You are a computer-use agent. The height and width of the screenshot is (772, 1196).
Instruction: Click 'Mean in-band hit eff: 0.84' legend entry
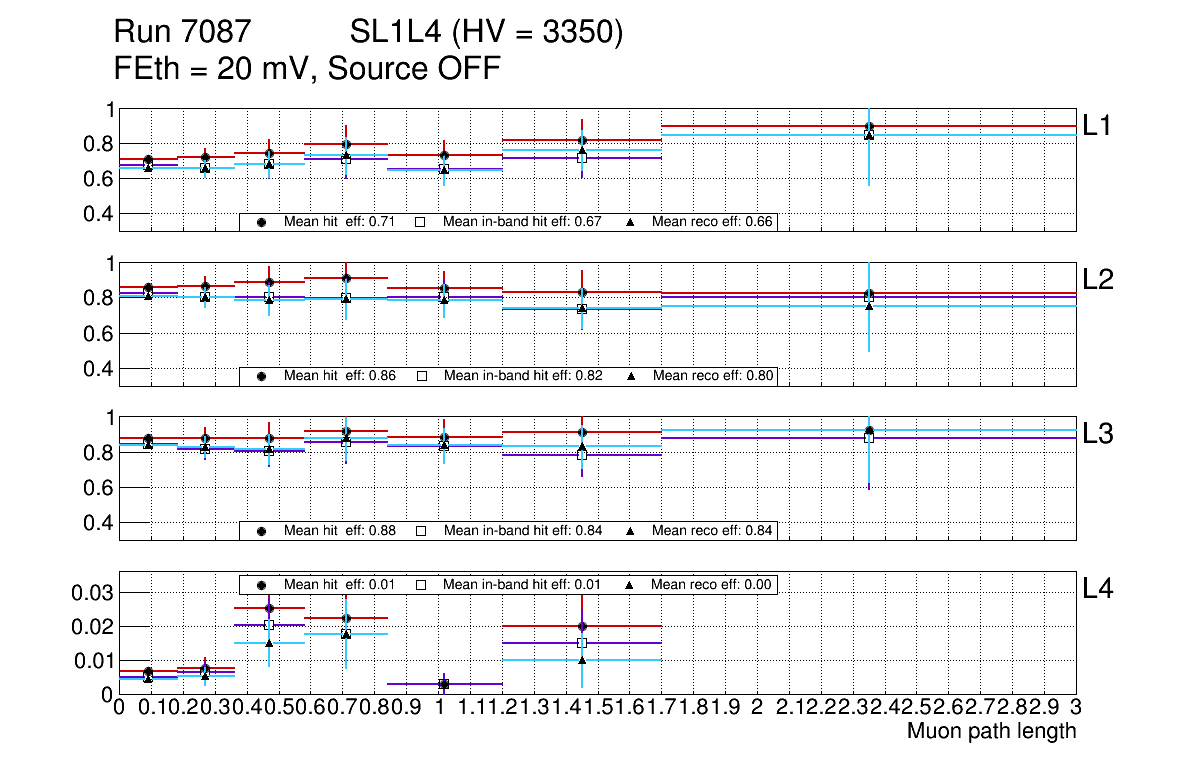point(522,530)
